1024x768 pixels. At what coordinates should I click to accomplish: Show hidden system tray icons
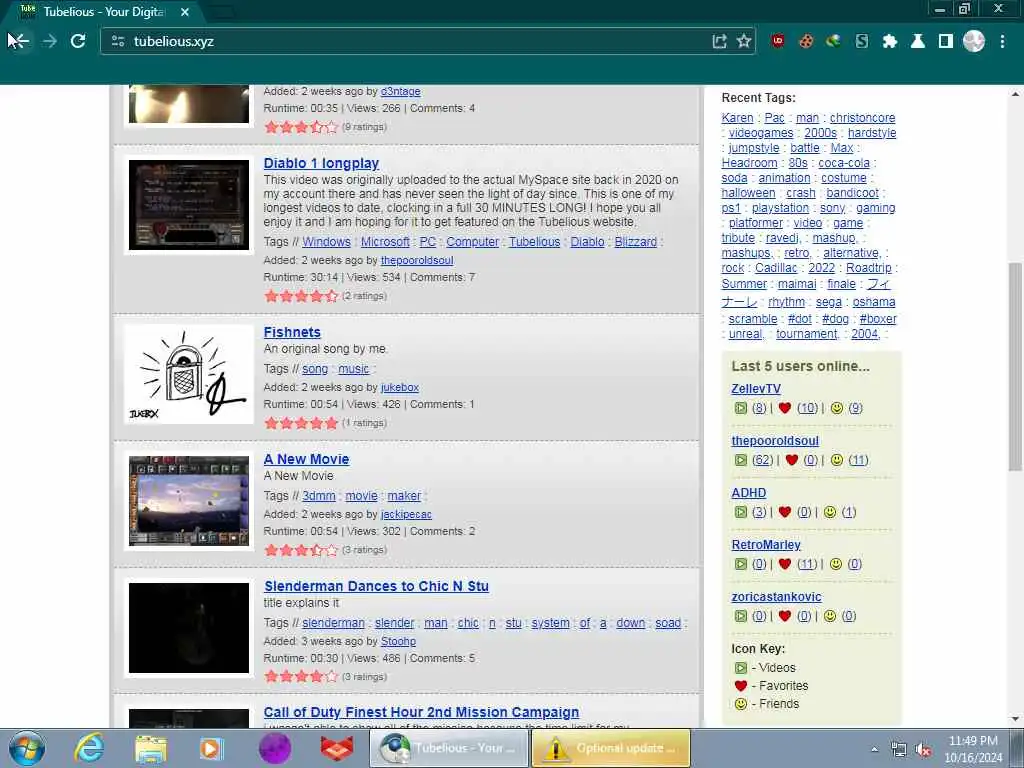tap(874, 750)
